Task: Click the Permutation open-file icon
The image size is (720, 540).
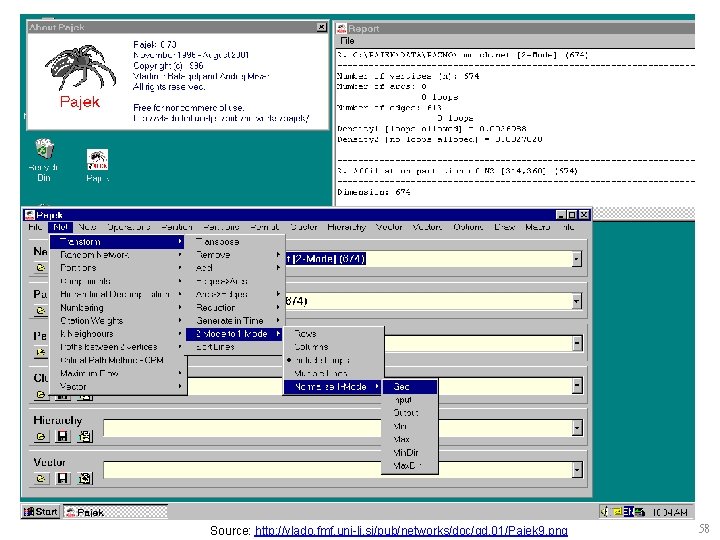Action: 41,352
